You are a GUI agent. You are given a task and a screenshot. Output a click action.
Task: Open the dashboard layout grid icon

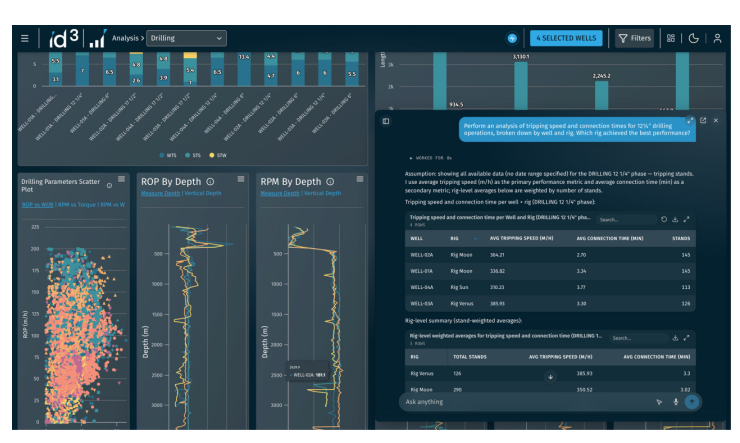[671, 38]
